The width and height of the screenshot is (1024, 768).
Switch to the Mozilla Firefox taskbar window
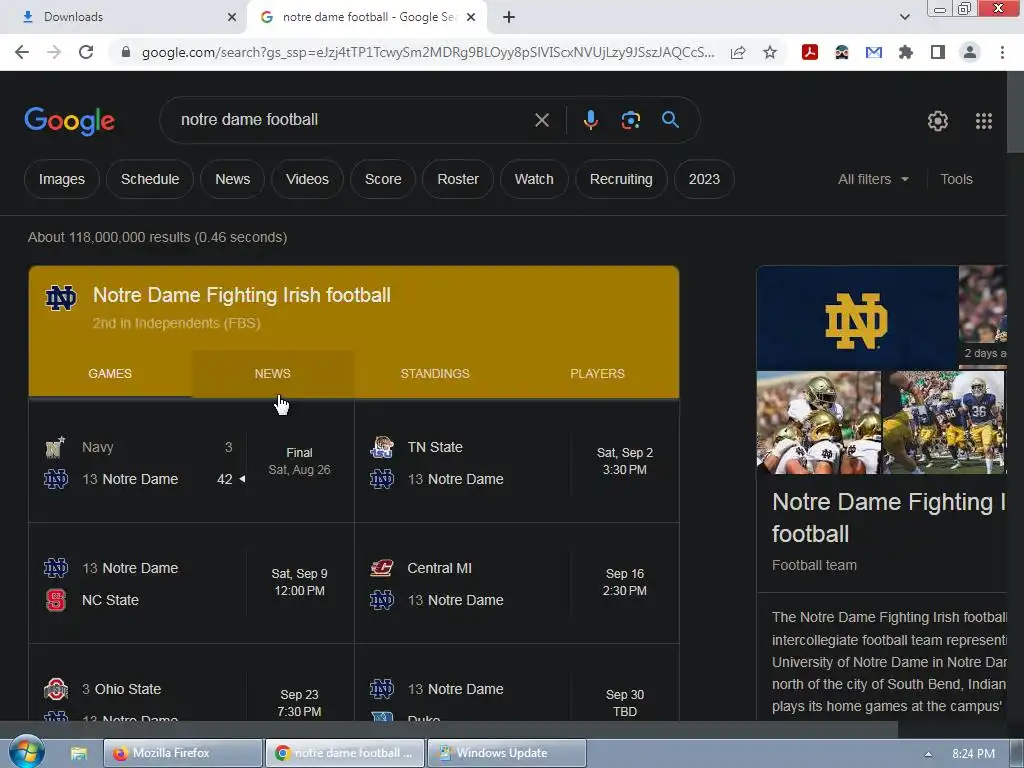pos(183,753)
